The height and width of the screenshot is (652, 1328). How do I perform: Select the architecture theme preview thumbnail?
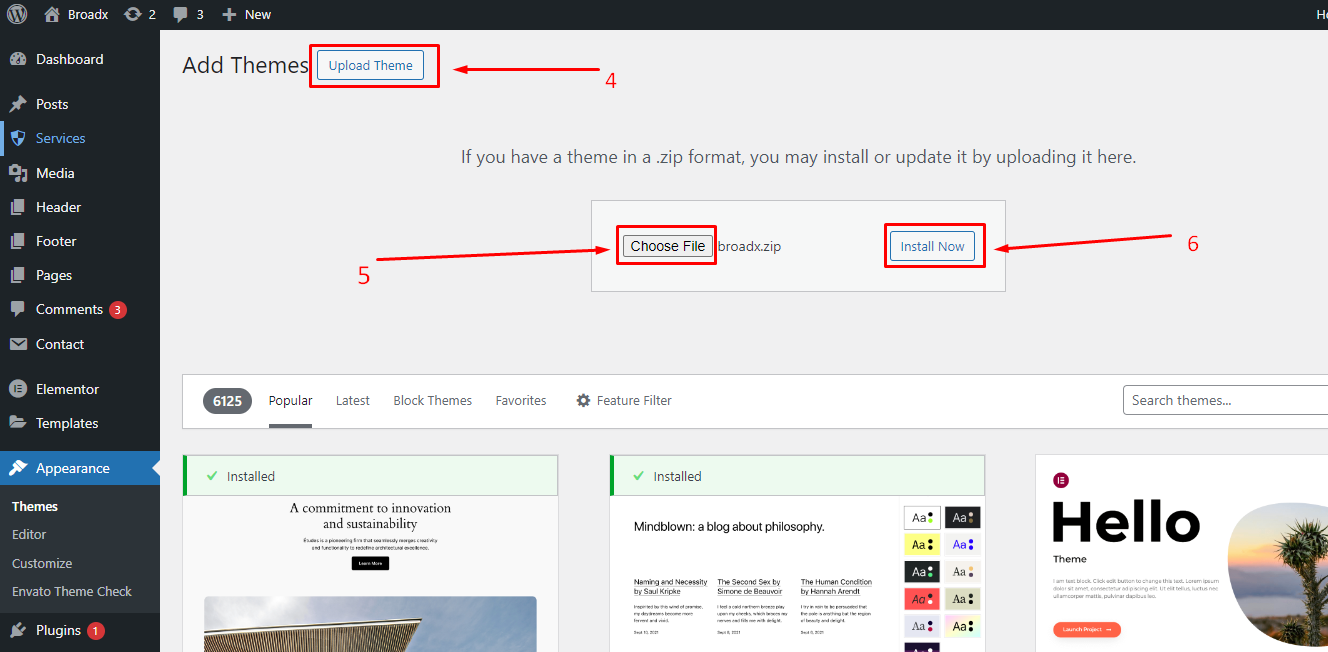coord(370,574)
